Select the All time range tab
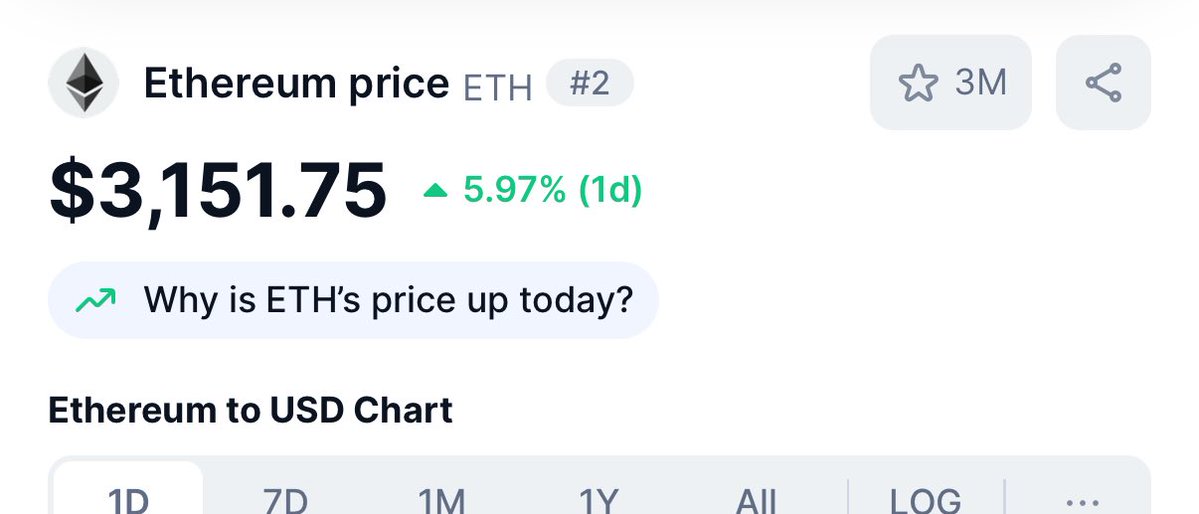Viewport: 1199px width, 514px height. pos(755,501)
